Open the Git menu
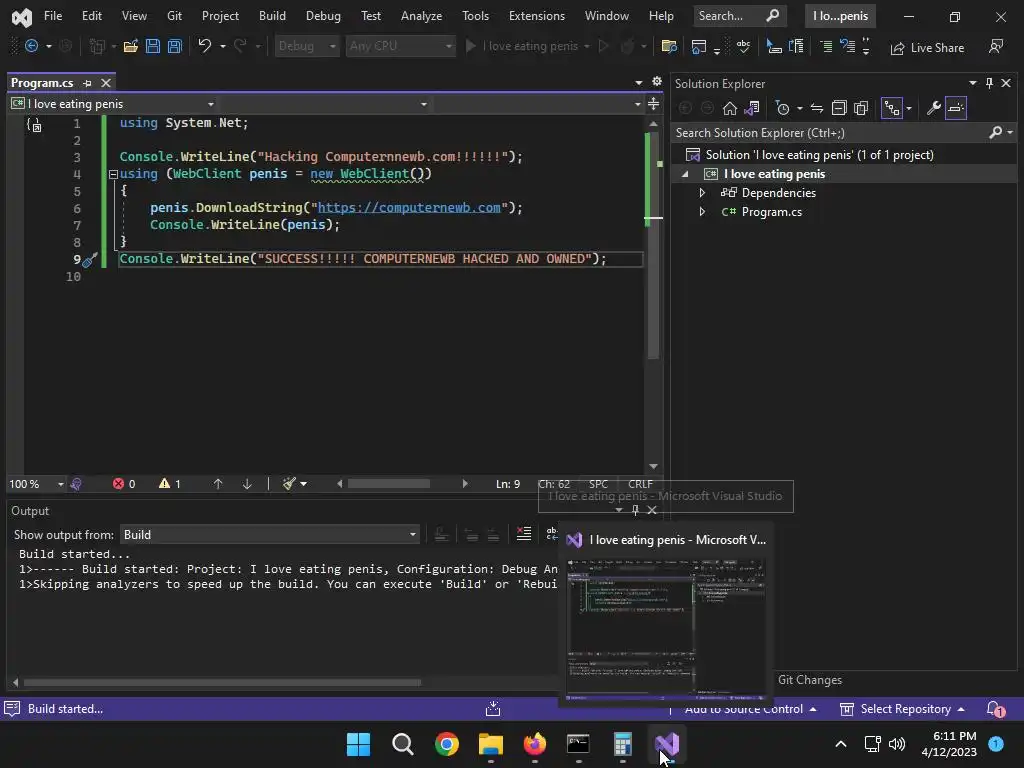1024x768 pixels. click(x=174, y=16)
